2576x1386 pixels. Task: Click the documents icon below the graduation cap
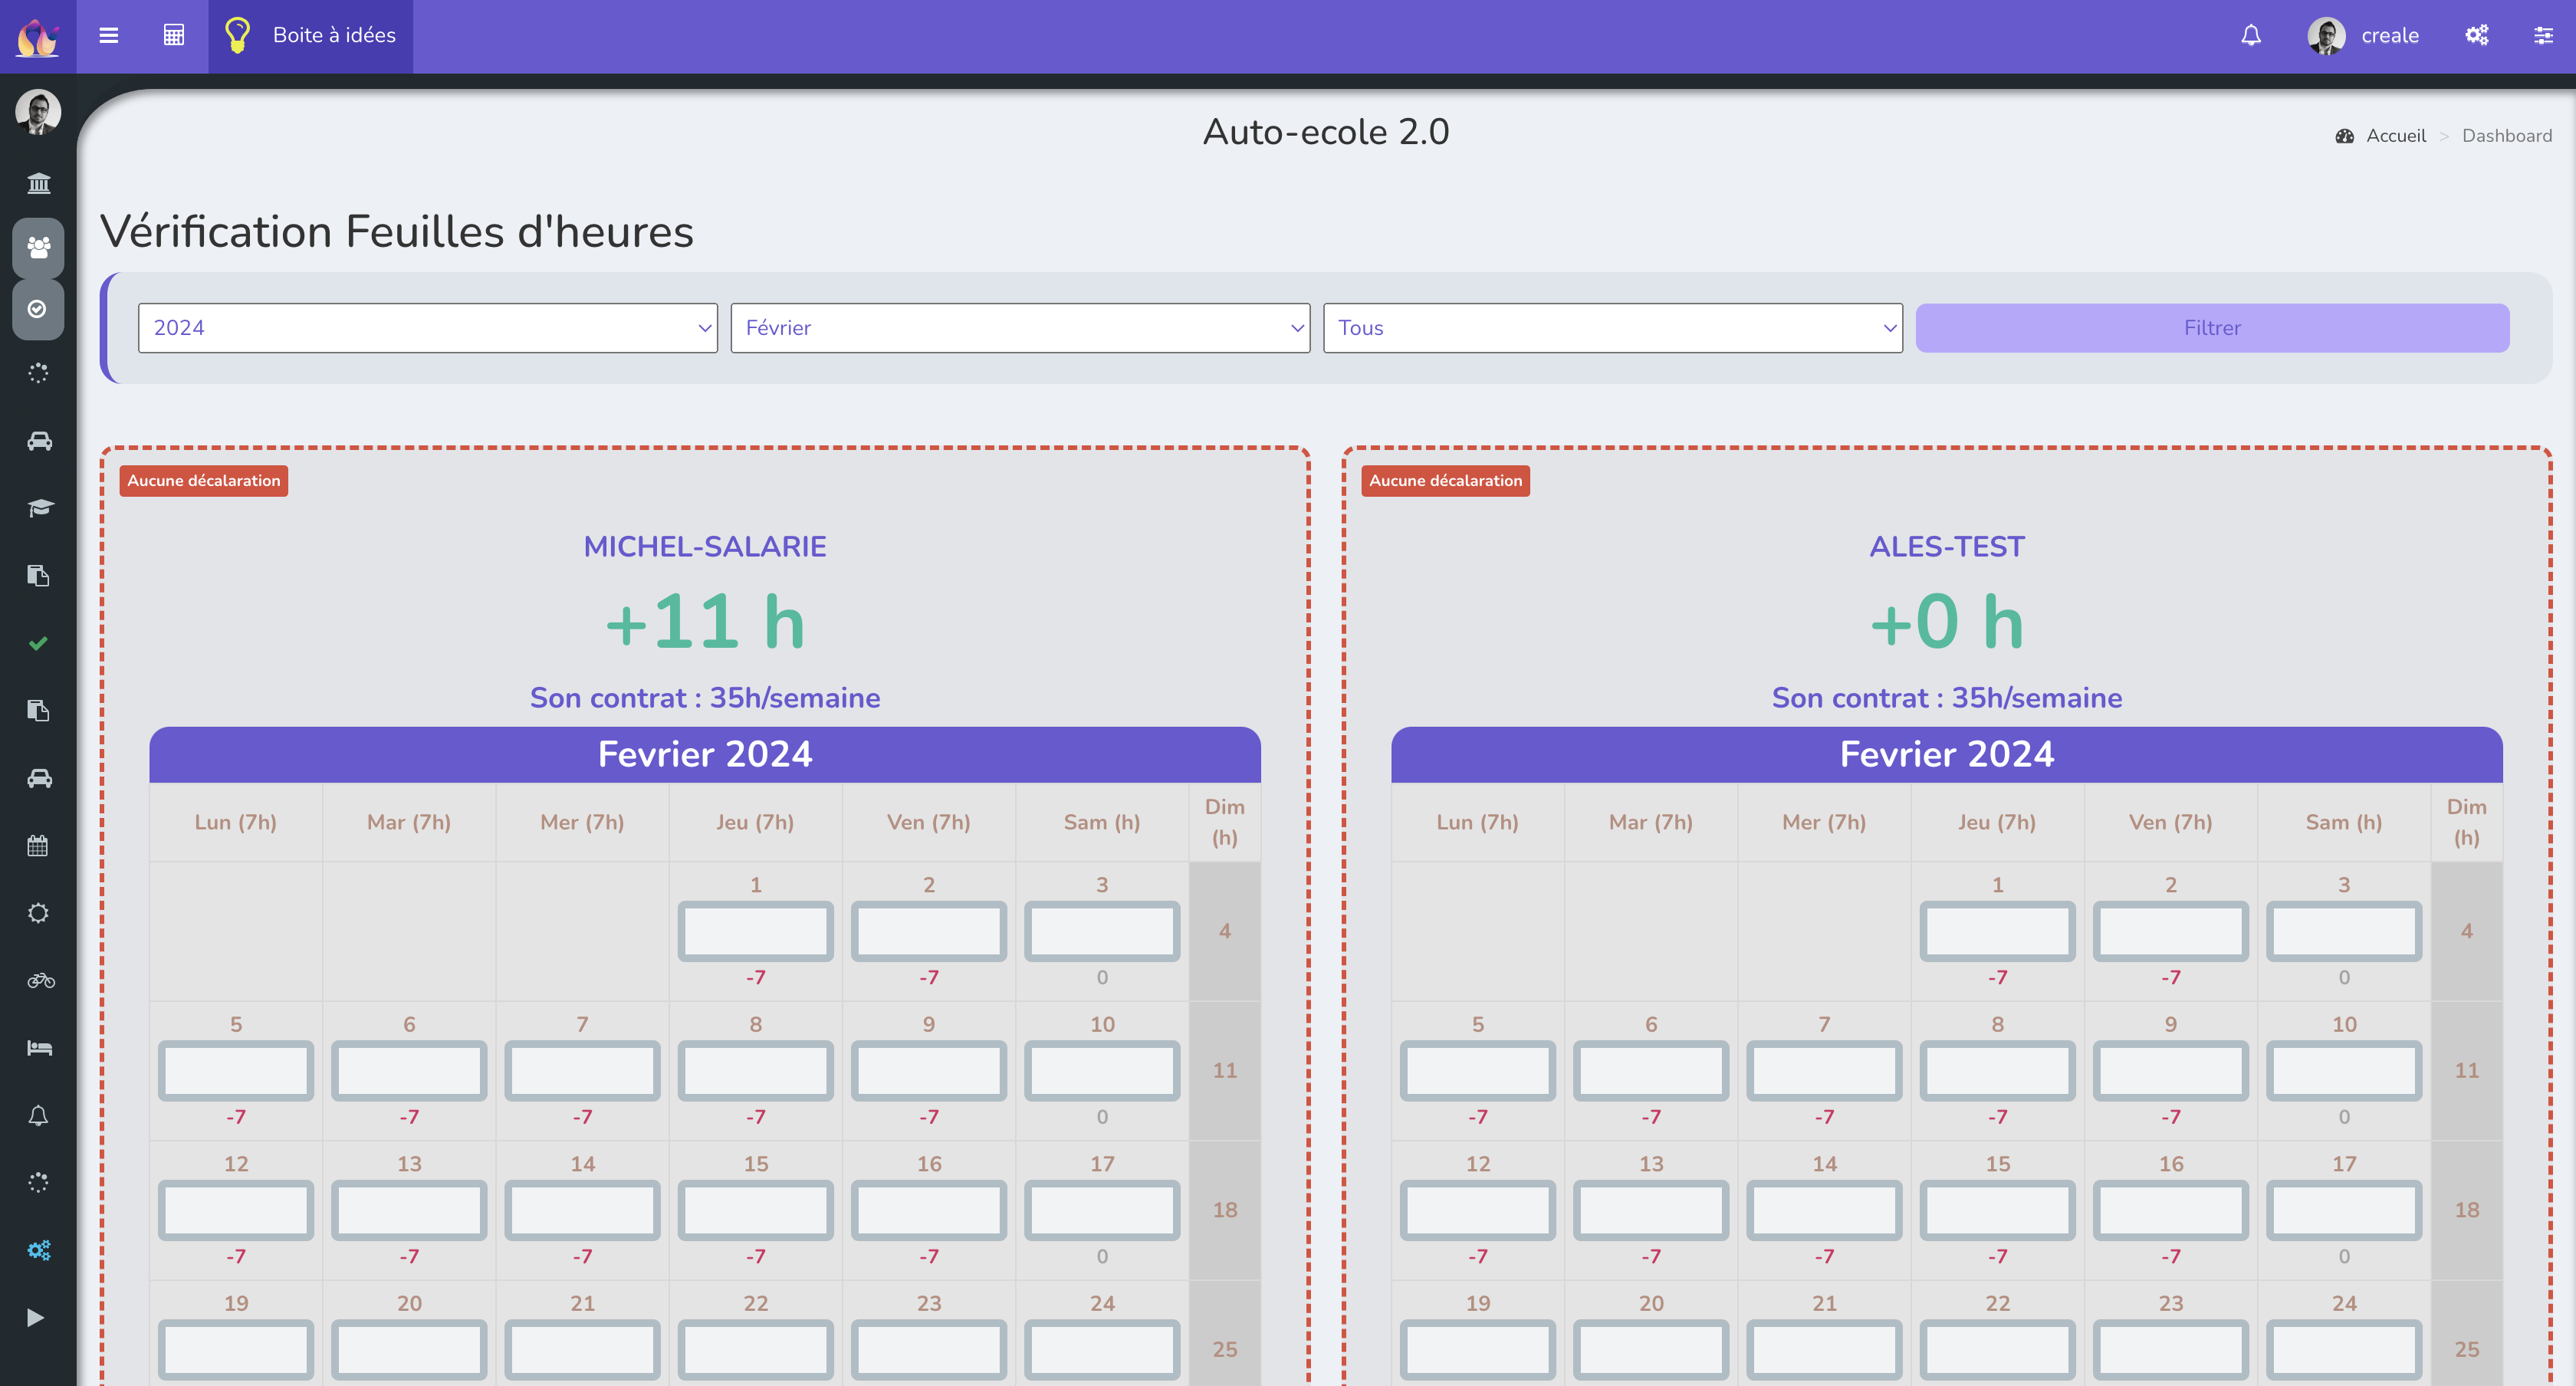38,575
